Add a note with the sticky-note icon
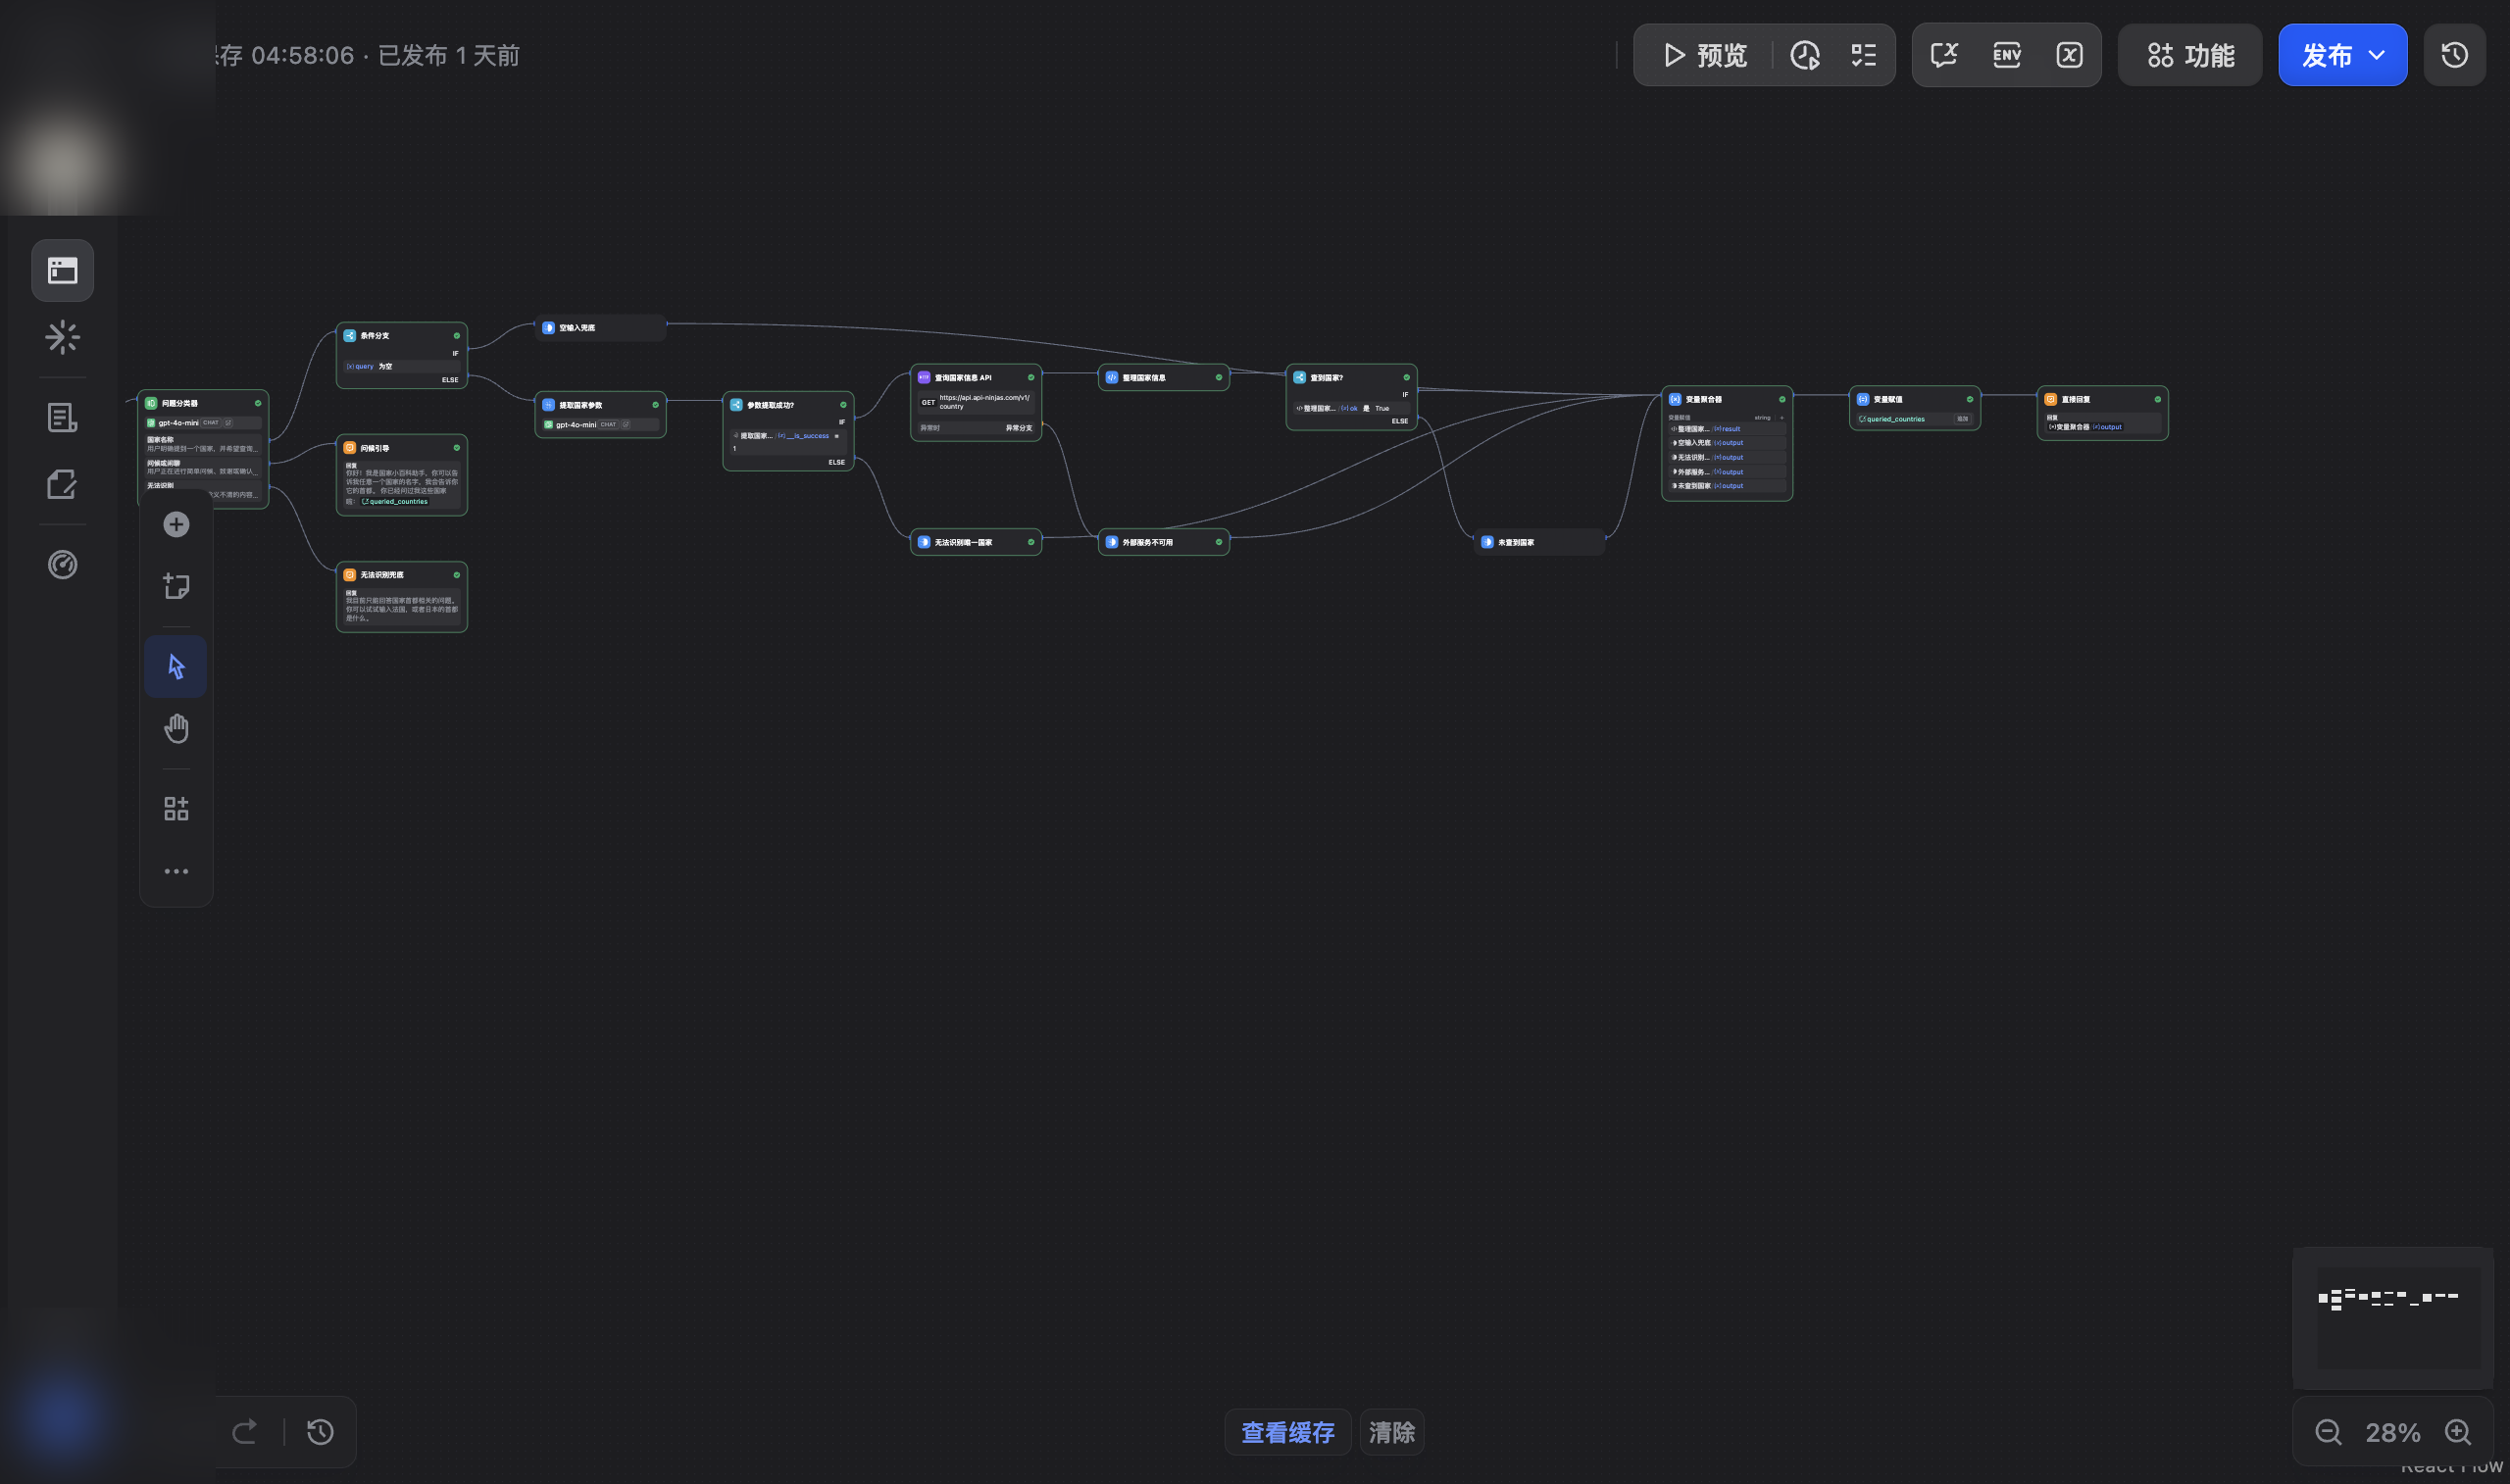Screen dimensions: 2510x1484 (176, 586)
